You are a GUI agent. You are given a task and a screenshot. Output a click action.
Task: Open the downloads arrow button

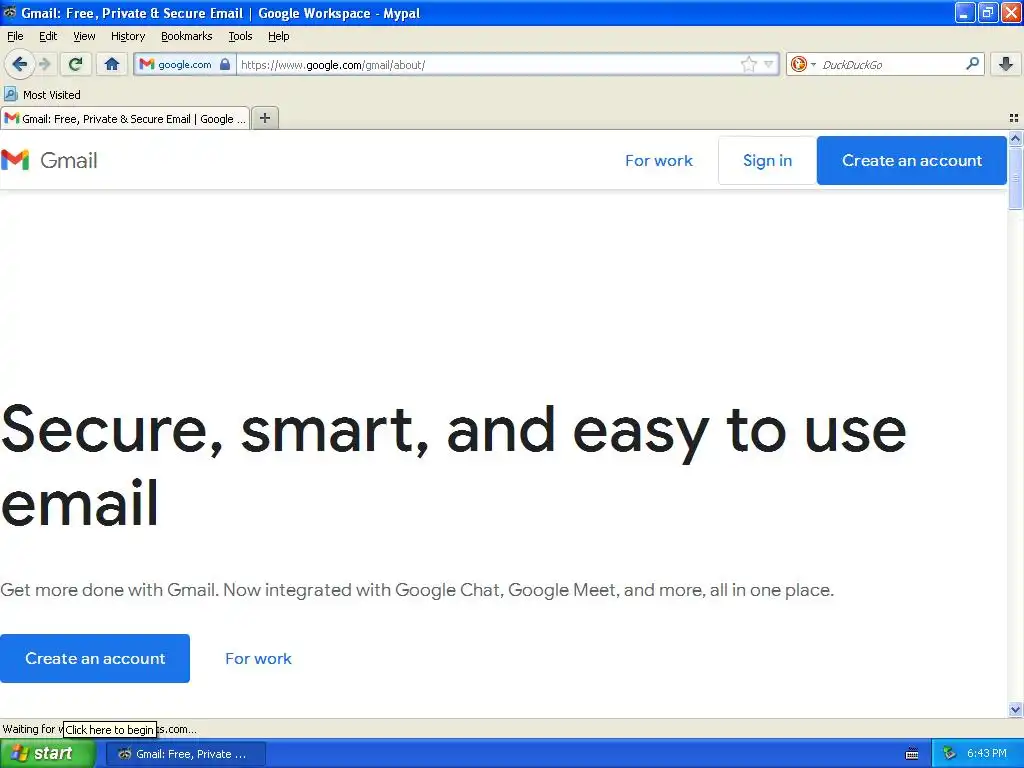[1006, 64]
